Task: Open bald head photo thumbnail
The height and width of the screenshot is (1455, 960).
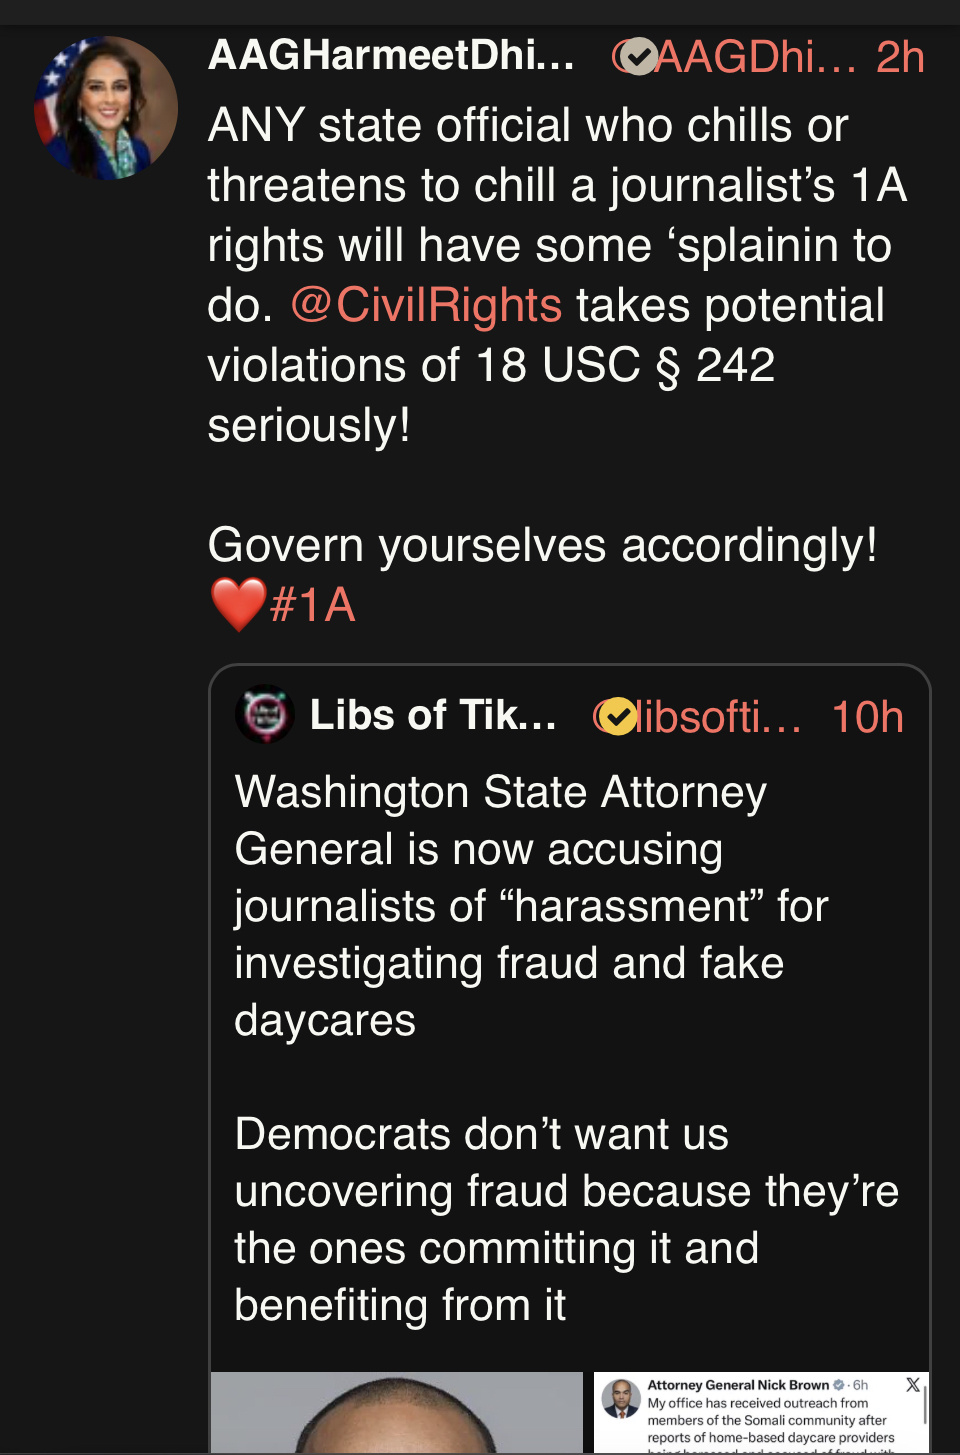Action: click(x=397, y=1412)
